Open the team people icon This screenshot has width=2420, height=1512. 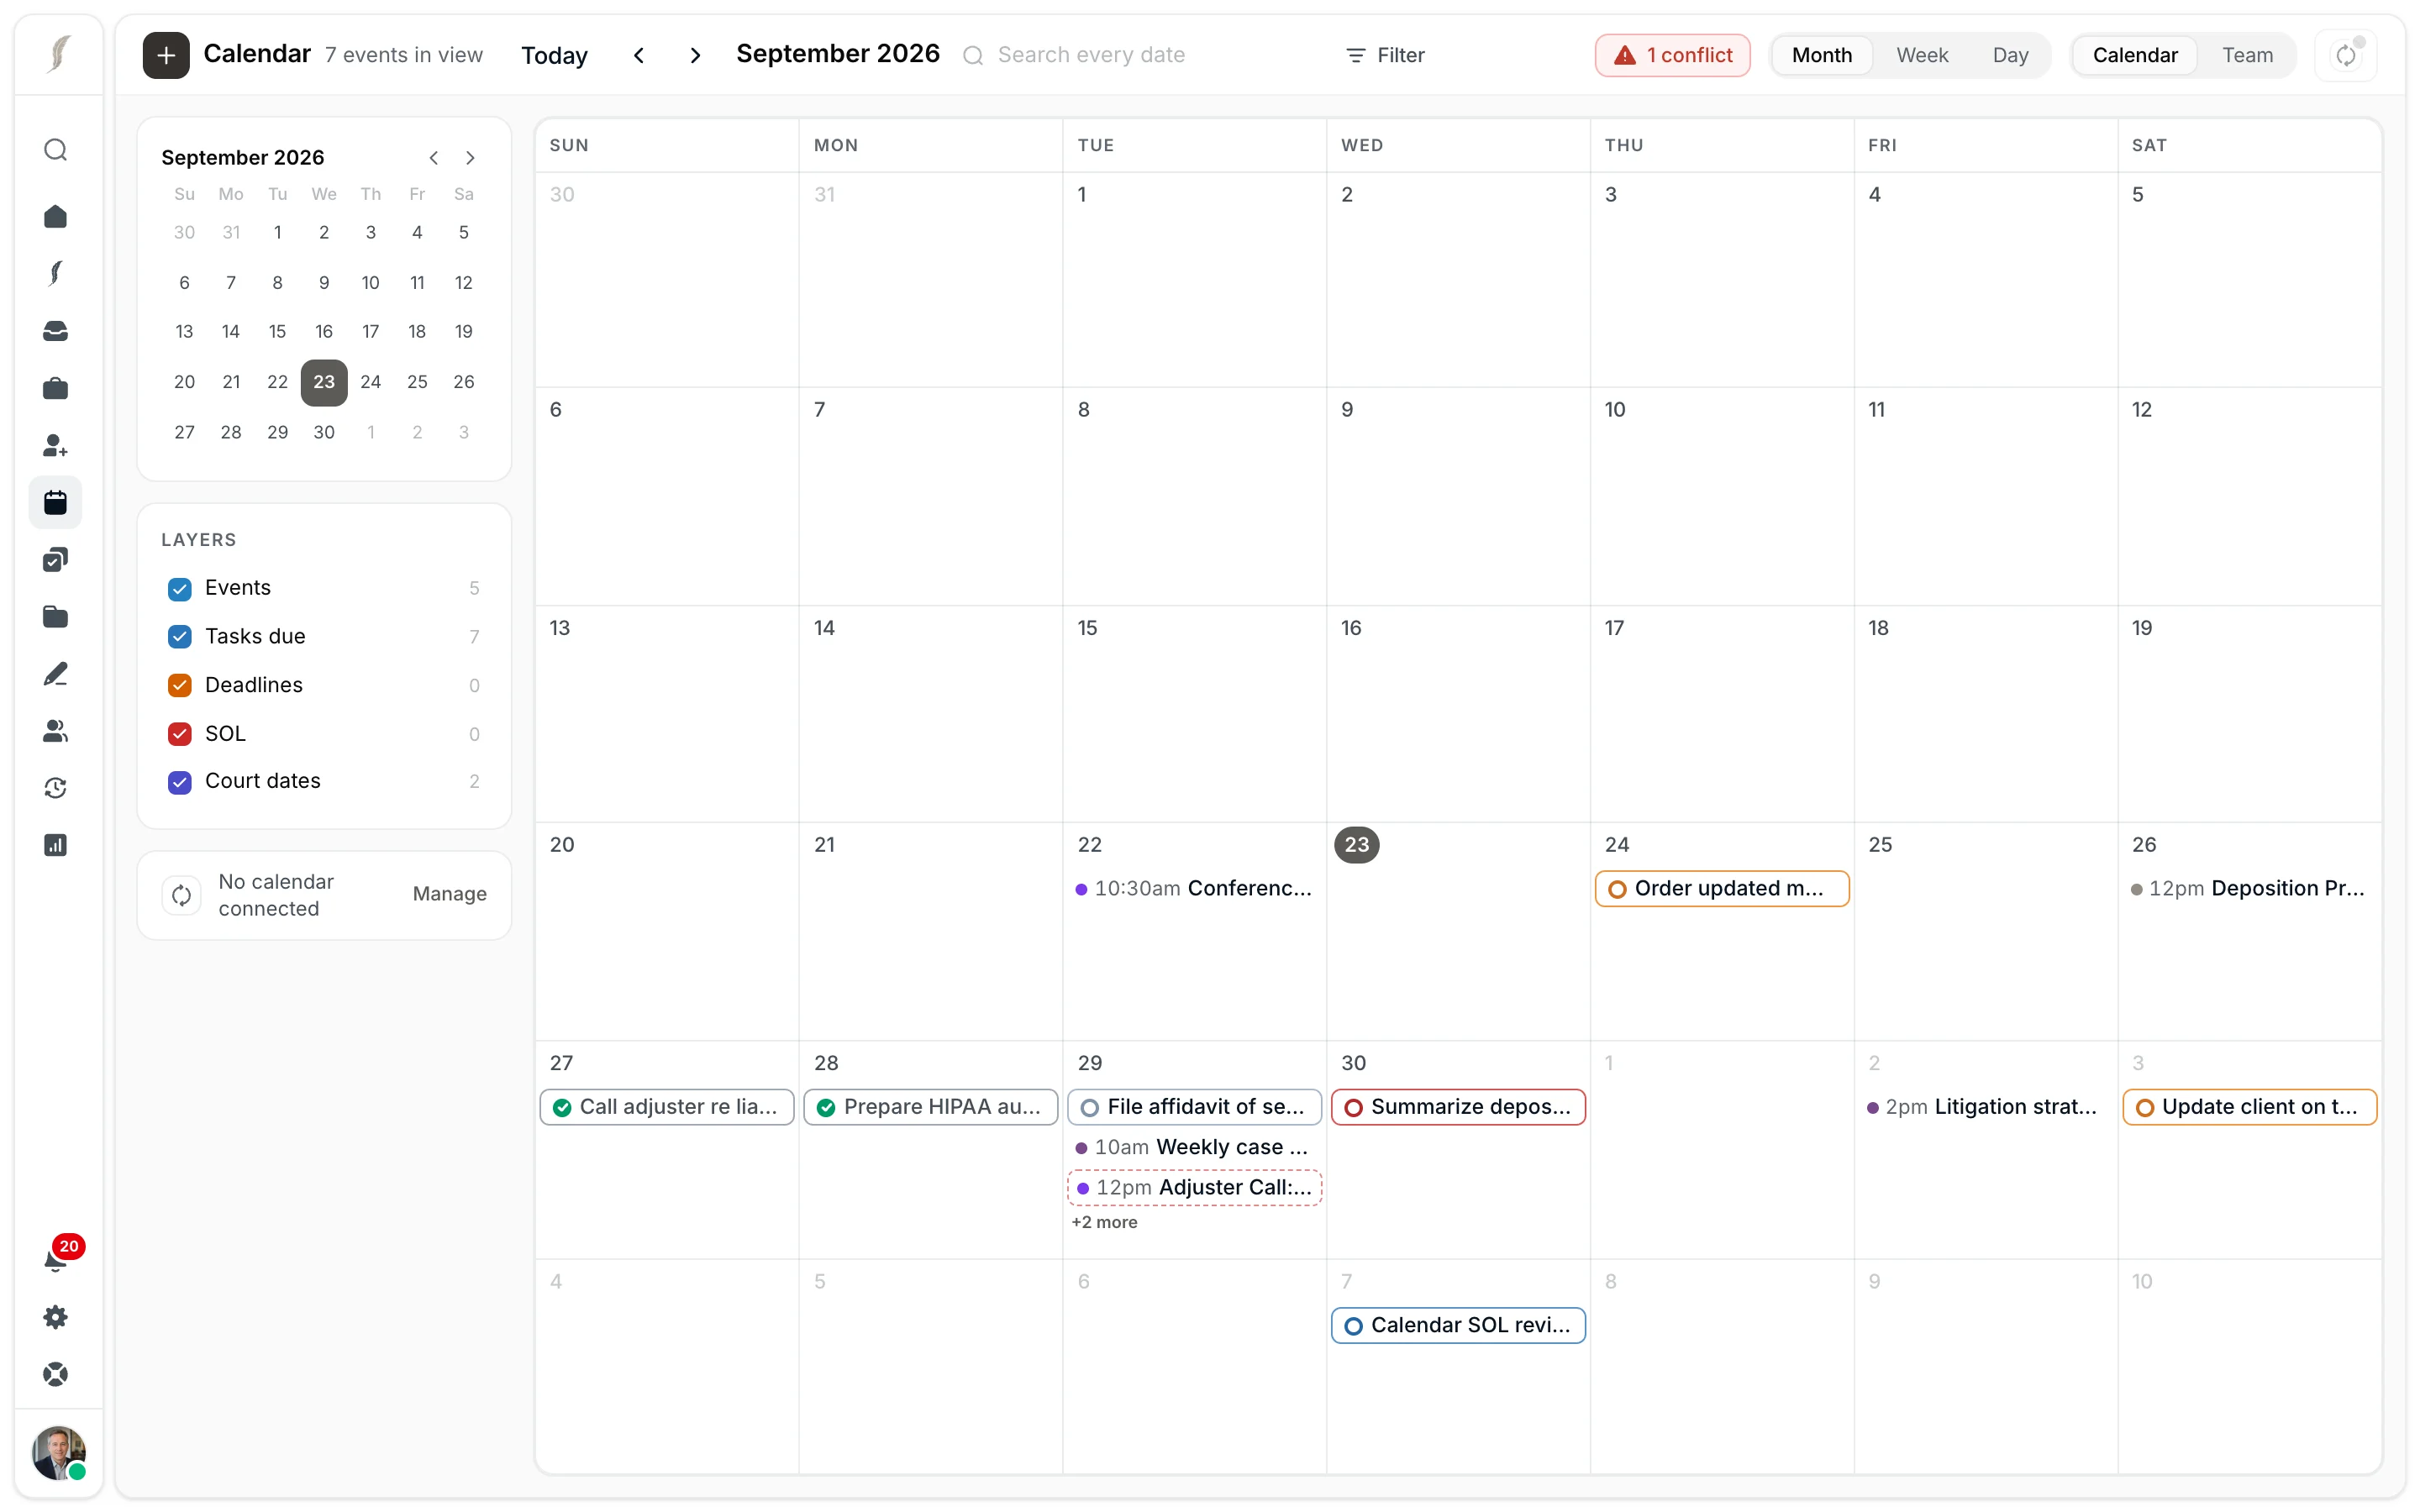56,731
